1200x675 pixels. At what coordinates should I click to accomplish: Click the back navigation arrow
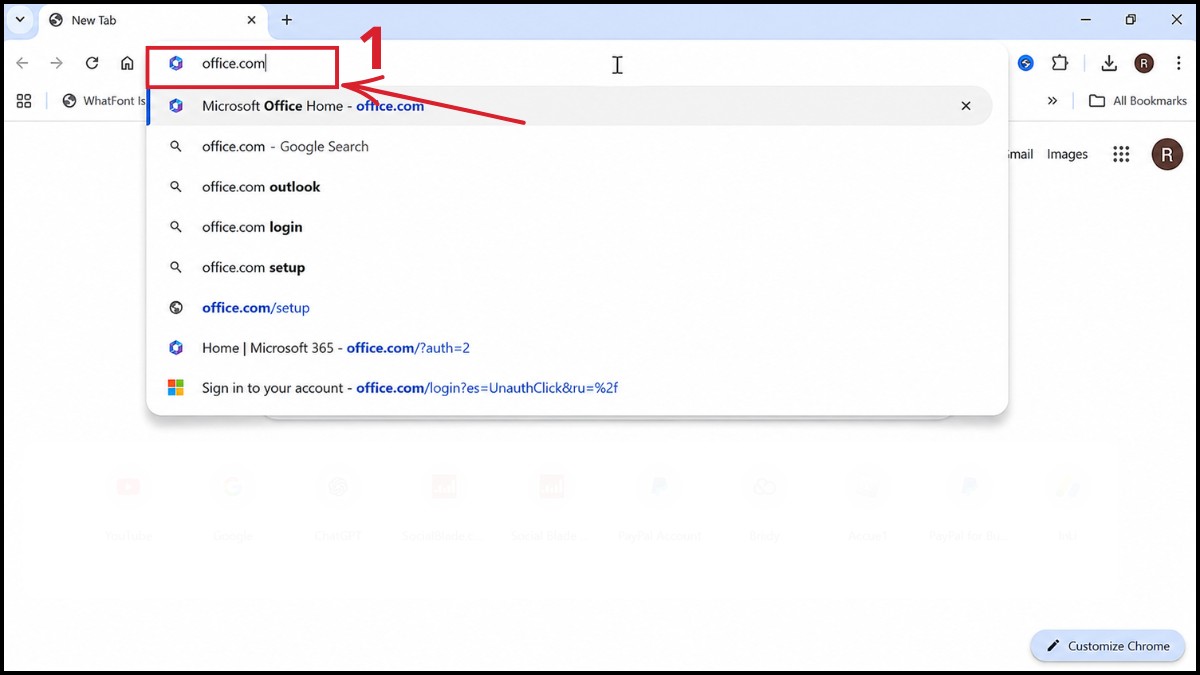(x=22, y=63)
